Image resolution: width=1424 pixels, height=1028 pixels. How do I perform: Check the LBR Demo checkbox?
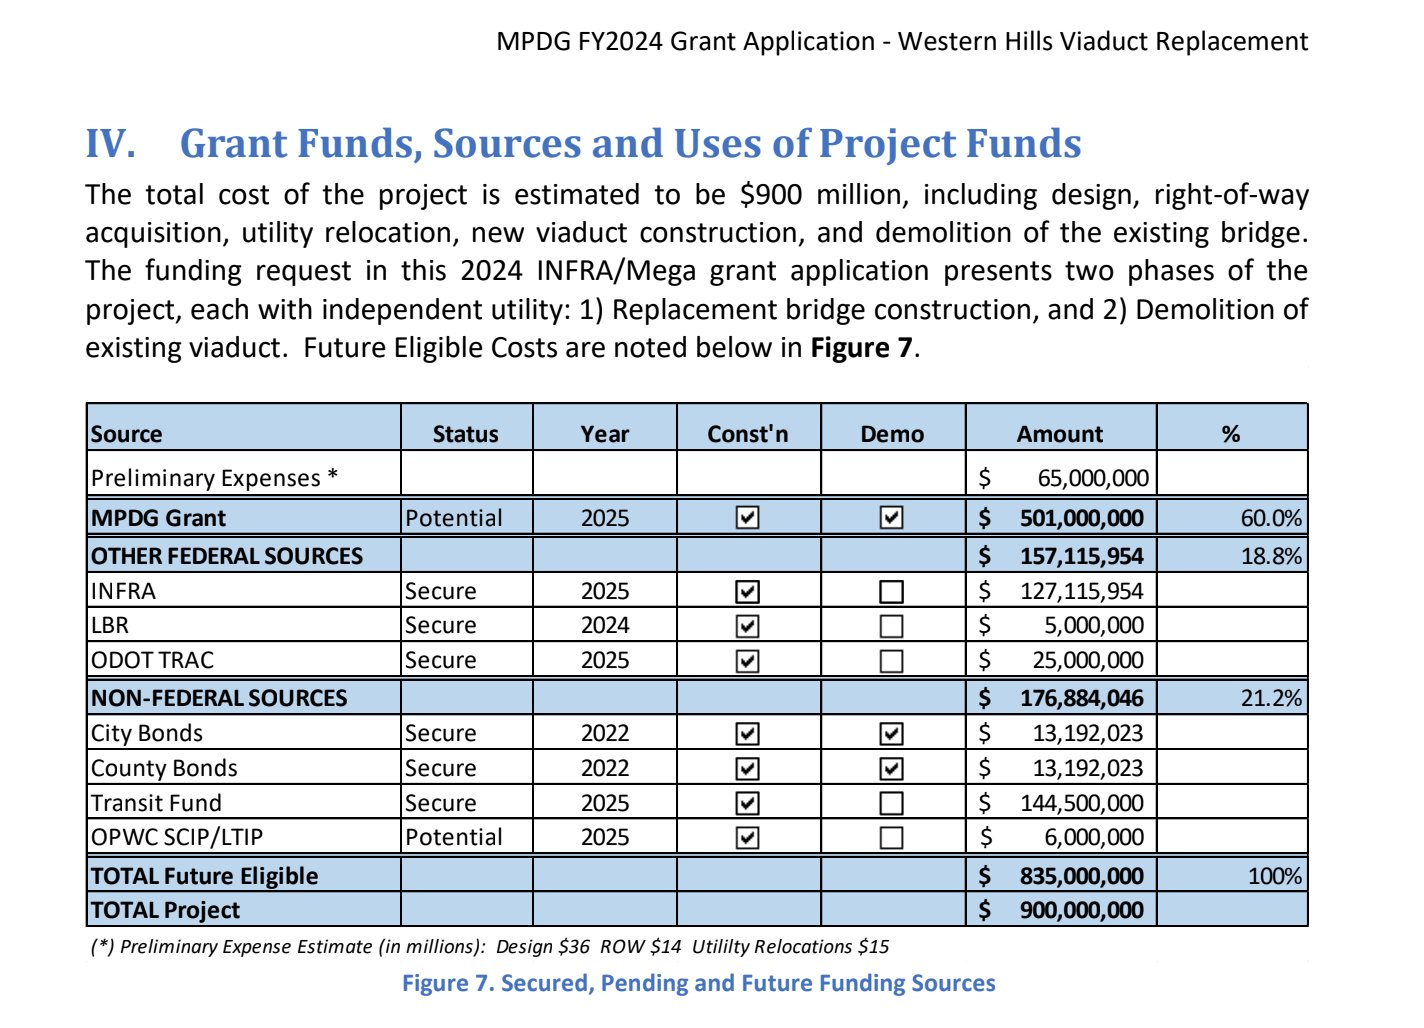(891, 626)
